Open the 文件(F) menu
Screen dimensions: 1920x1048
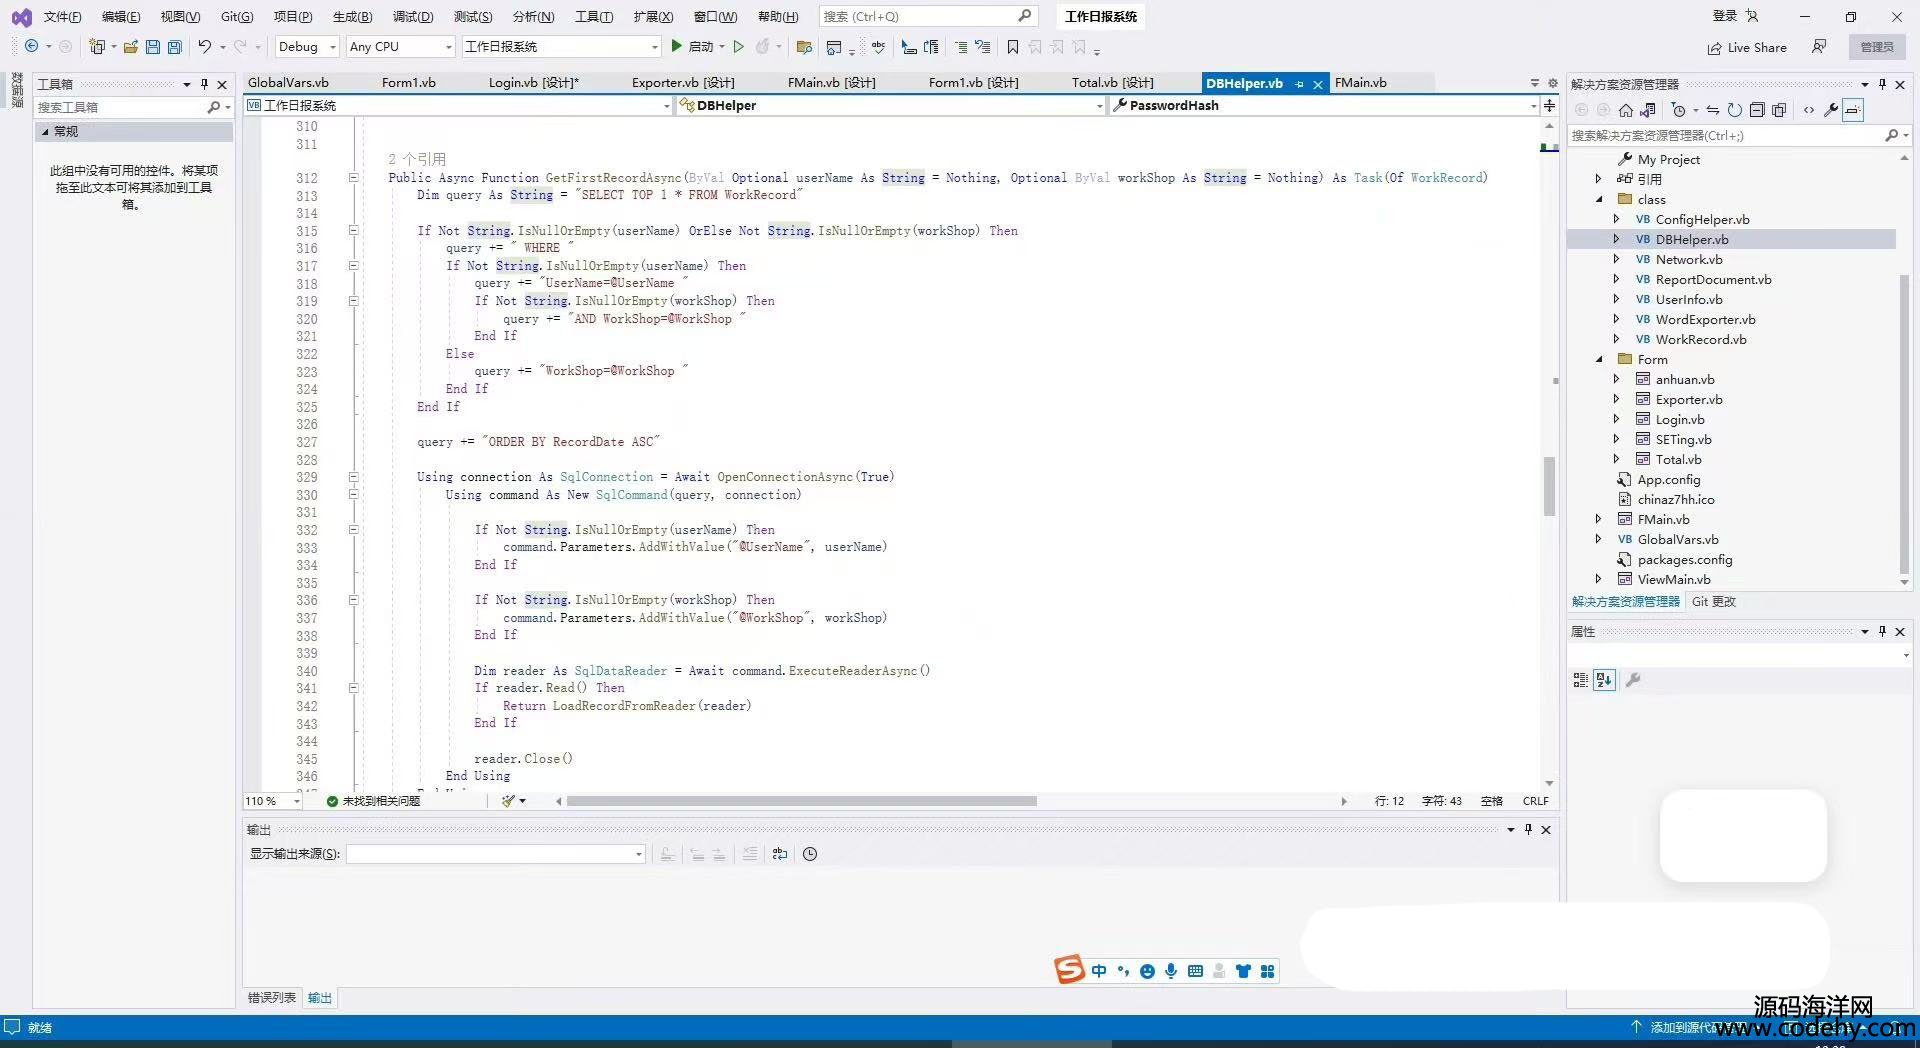62,16
